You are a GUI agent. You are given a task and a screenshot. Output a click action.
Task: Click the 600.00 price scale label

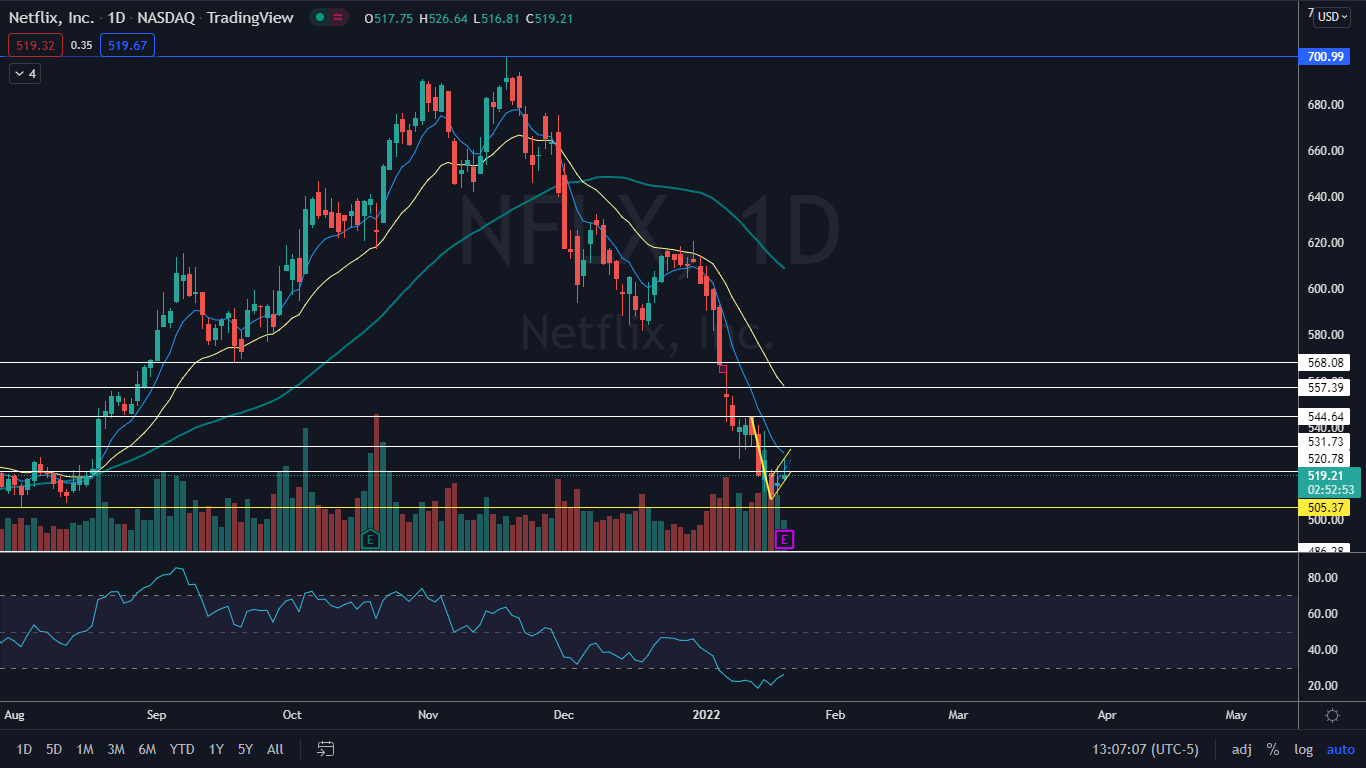(1325, 289)
